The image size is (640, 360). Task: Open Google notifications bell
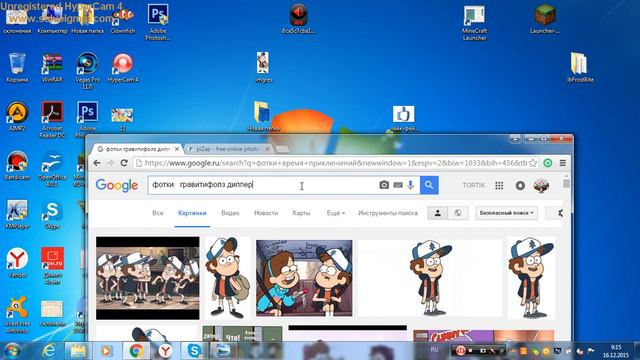tap(520, 185)
